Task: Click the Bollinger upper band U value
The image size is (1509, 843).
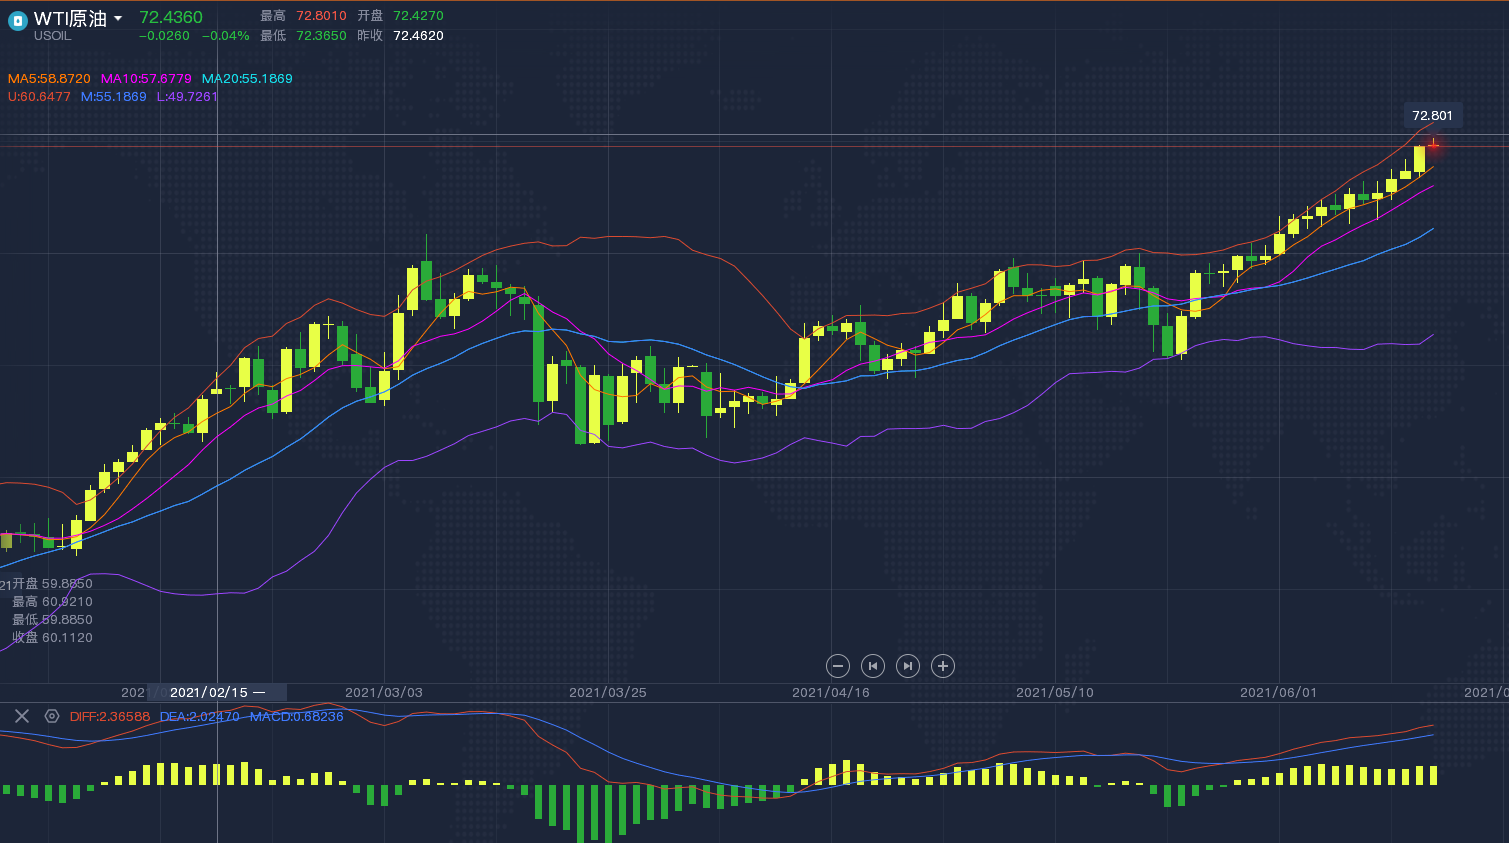Action: (x=39, y=97)
